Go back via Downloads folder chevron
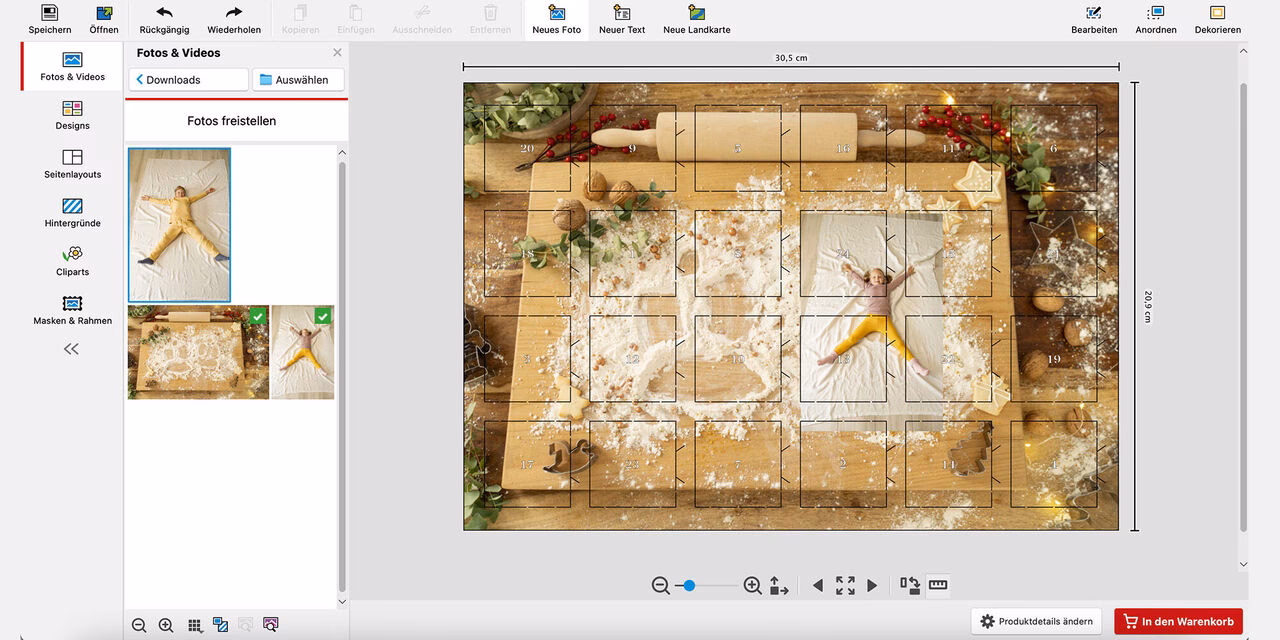Image resolution: width=1280 pixels, height=640 pixels. [x=140, y=80]
